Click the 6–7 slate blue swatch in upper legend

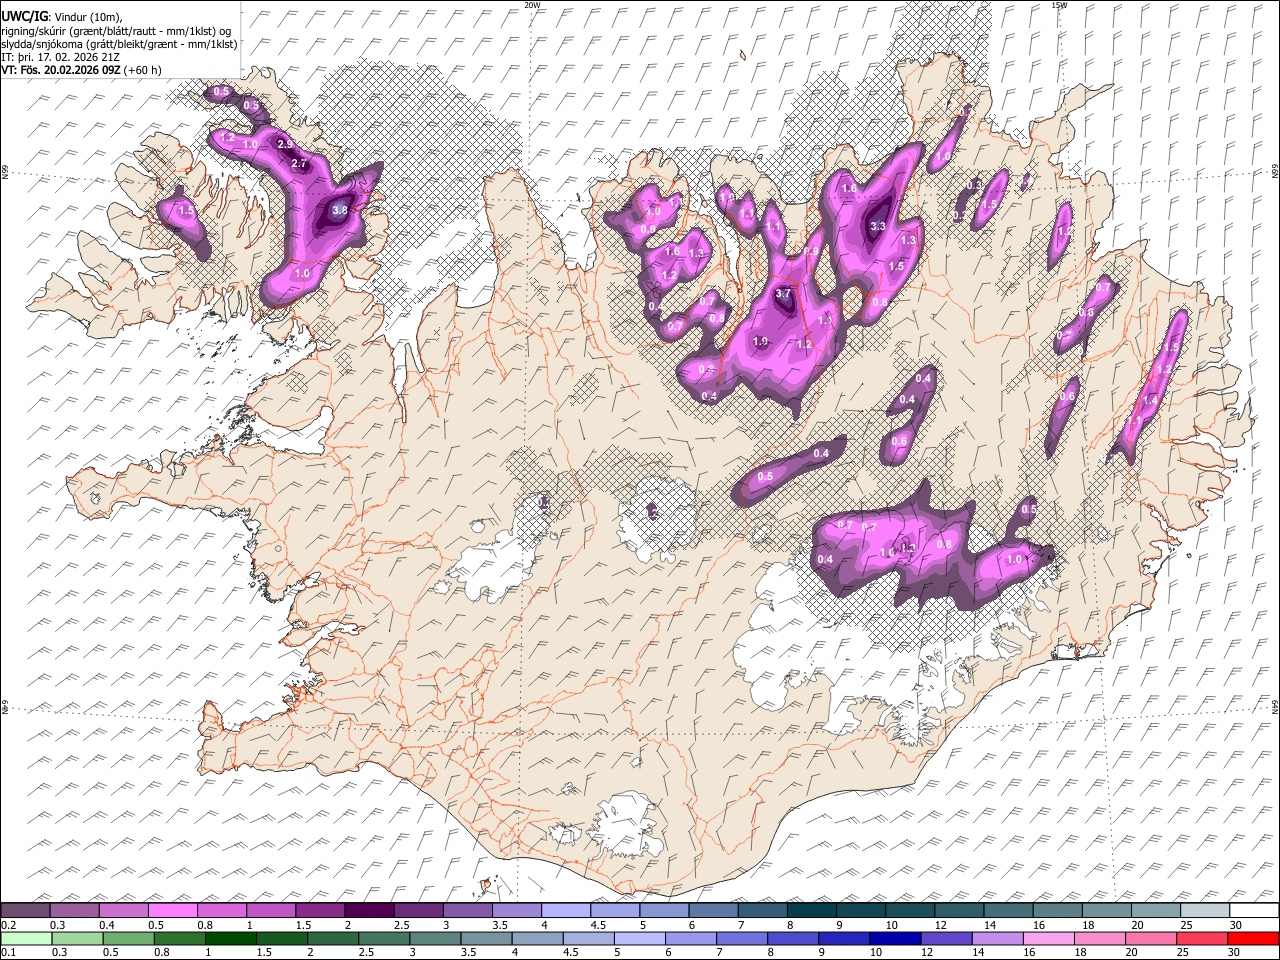coord(712,911)
